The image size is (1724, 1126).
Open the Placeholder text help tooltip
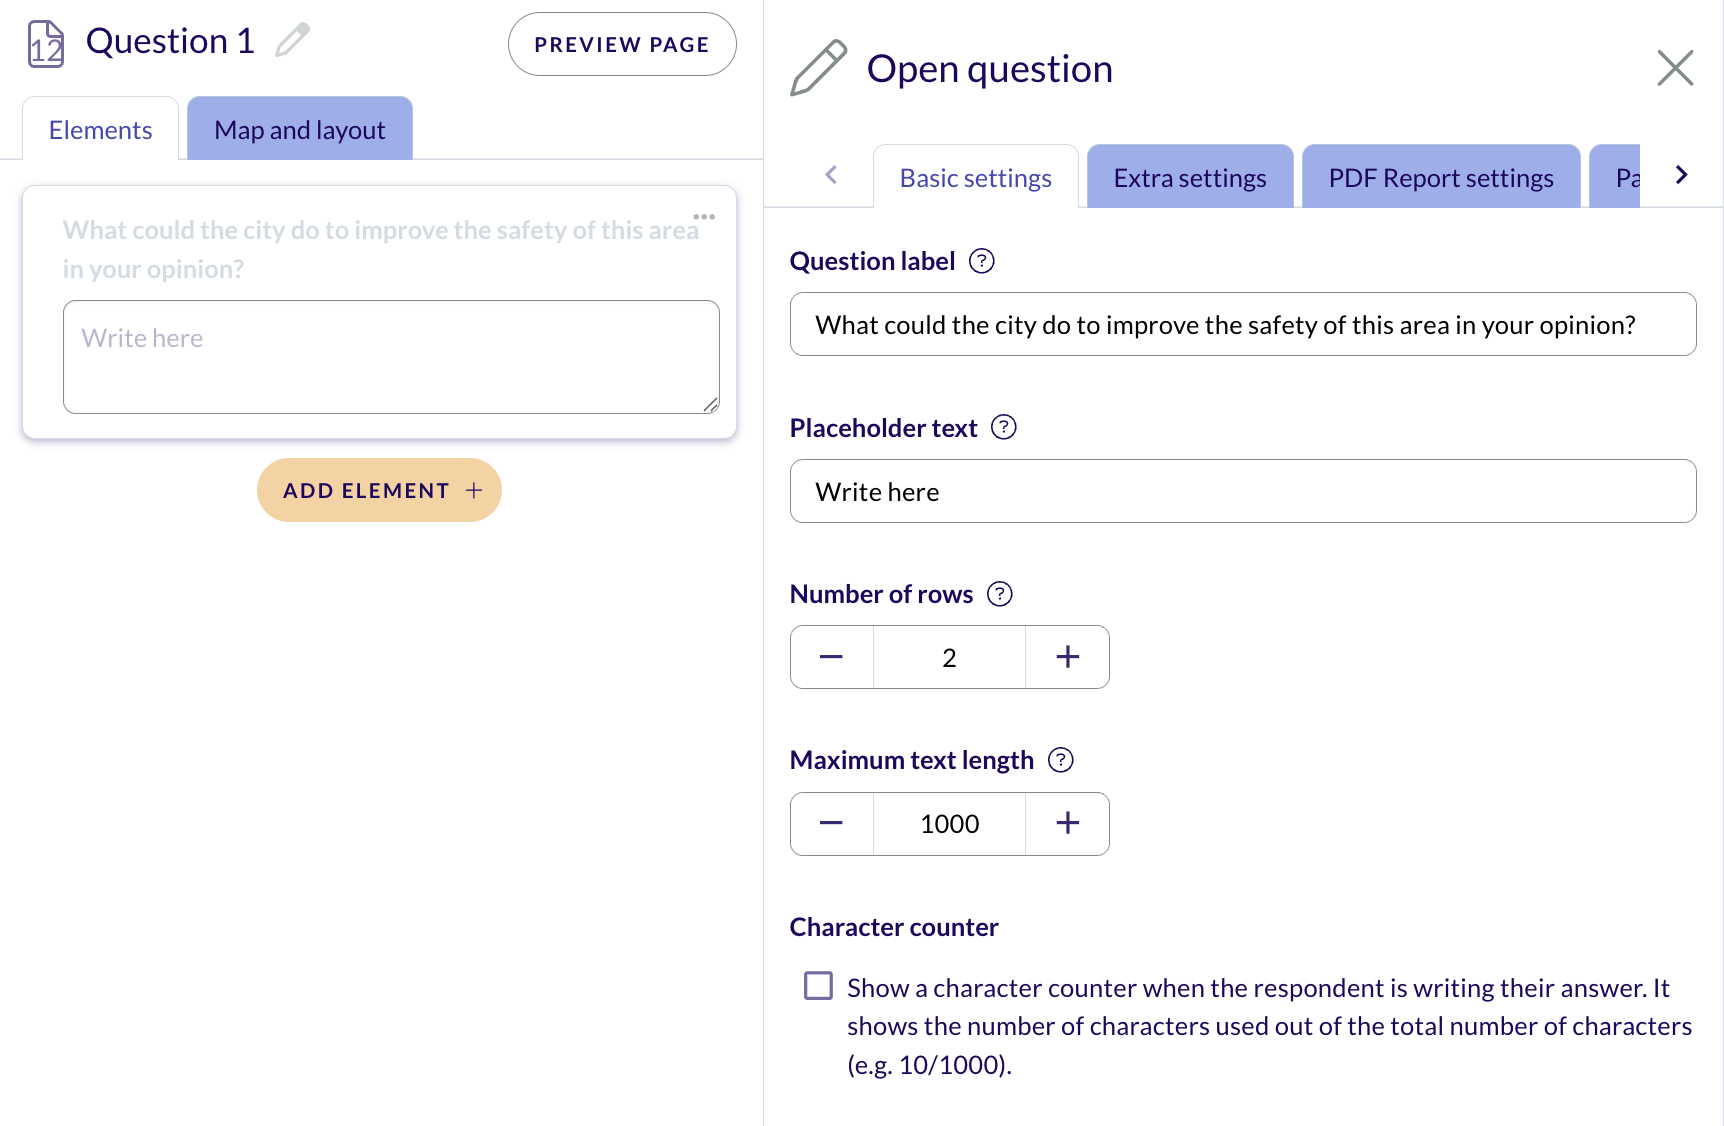point(1004,427)
